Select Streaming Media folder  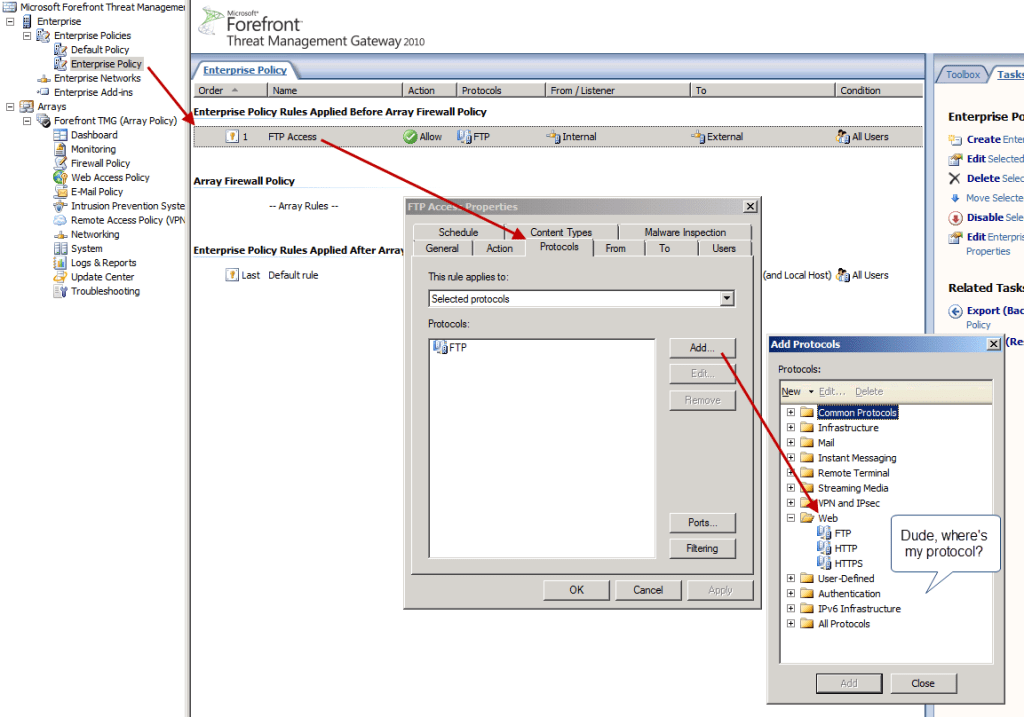pyautogui.click(x=853, y=488)
